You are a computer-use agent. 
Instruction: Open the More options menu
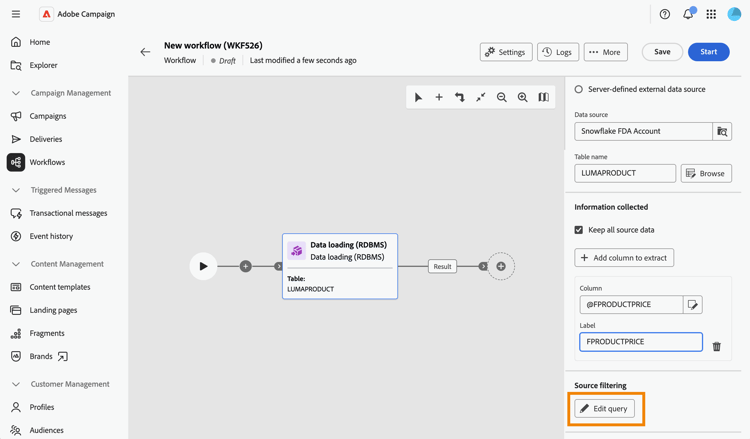tap(605, 52)
